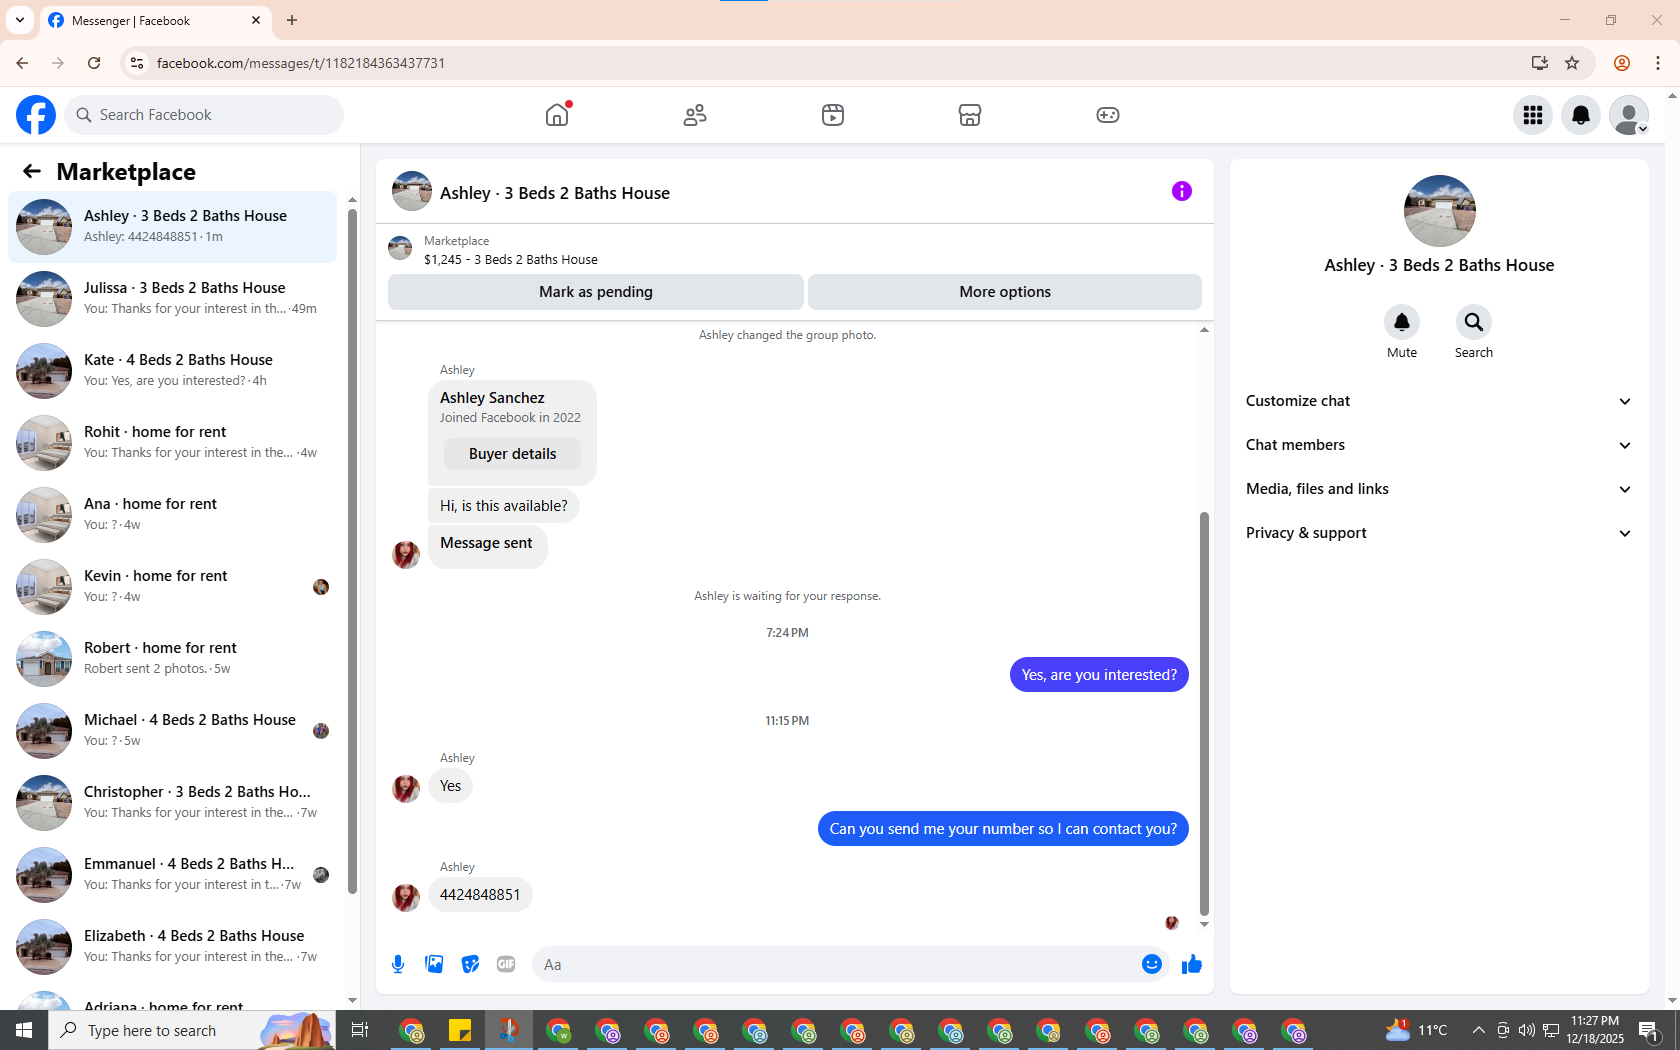Reload the page with browser refresh icon
The width and height of the screenshot is (1680, 1050).
94,63
